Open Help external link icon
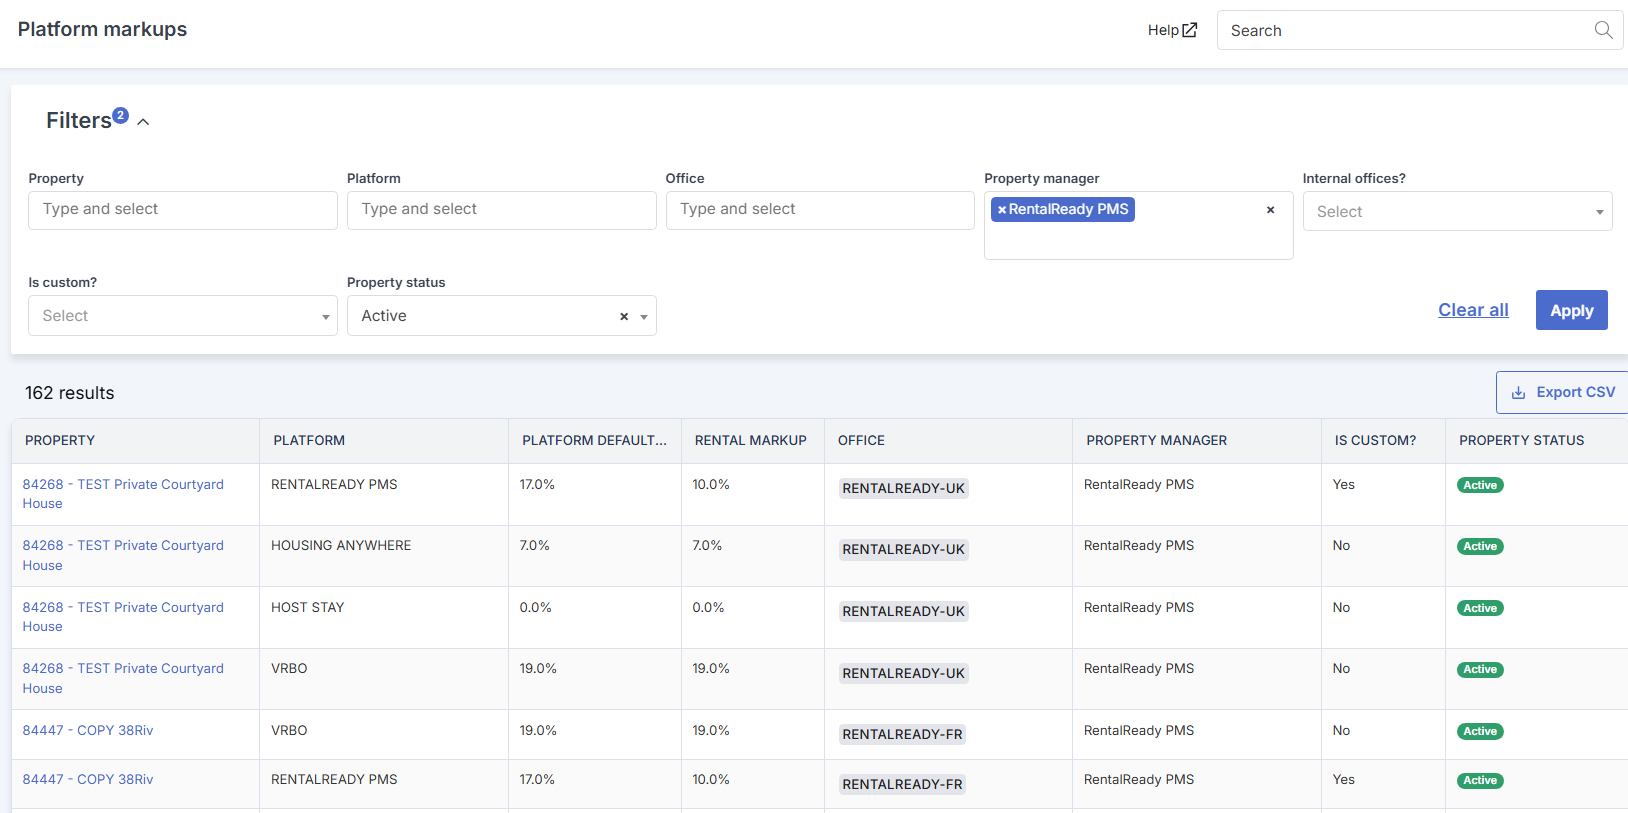Screen dimensions: 1628x813 pyautogui.click(x=1190, y=30)
